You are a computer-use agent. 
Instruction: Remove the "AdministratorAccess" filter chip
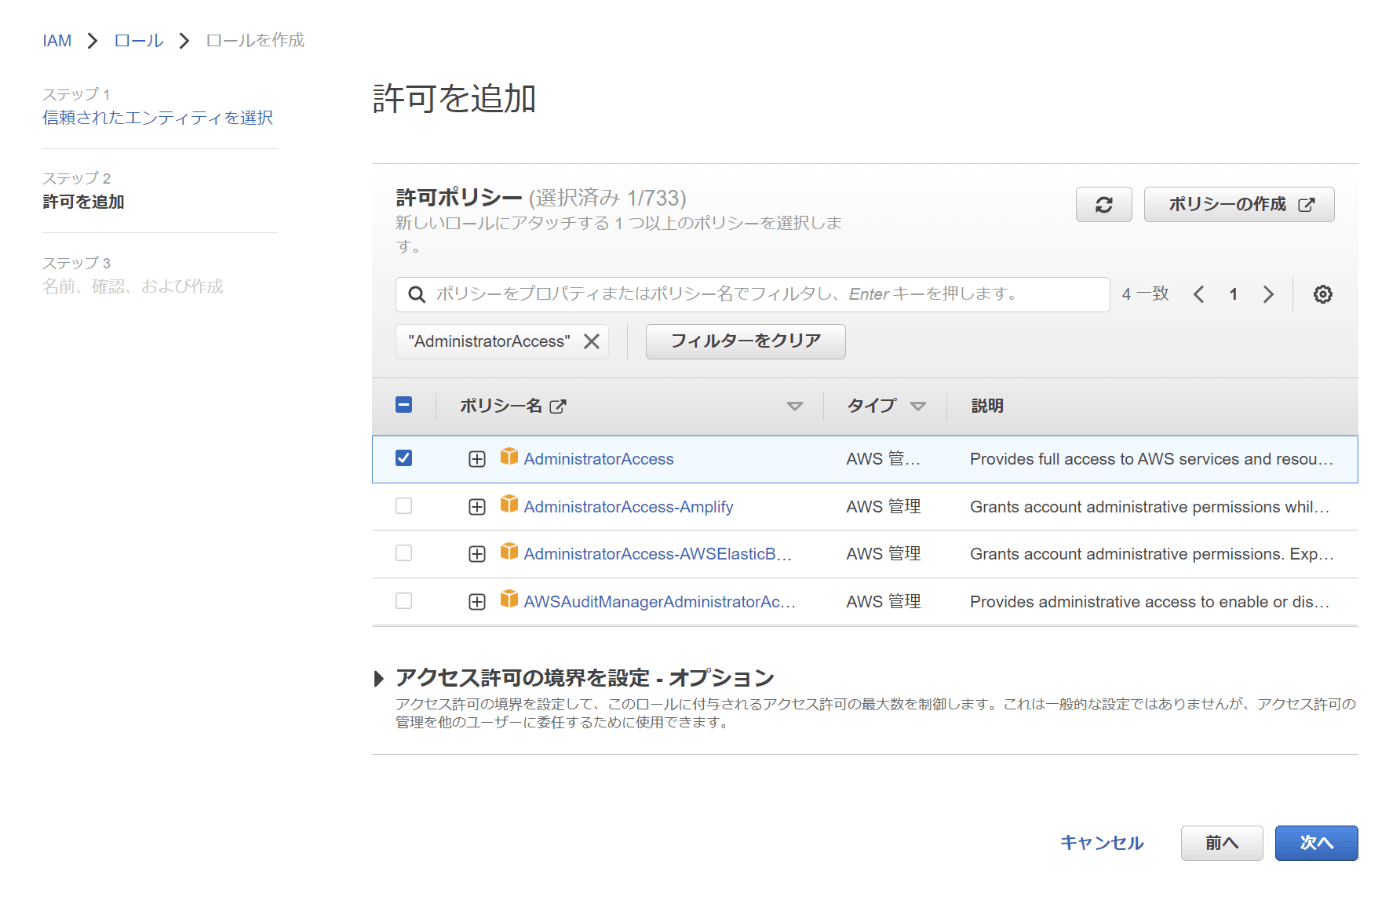coord(592,341)
